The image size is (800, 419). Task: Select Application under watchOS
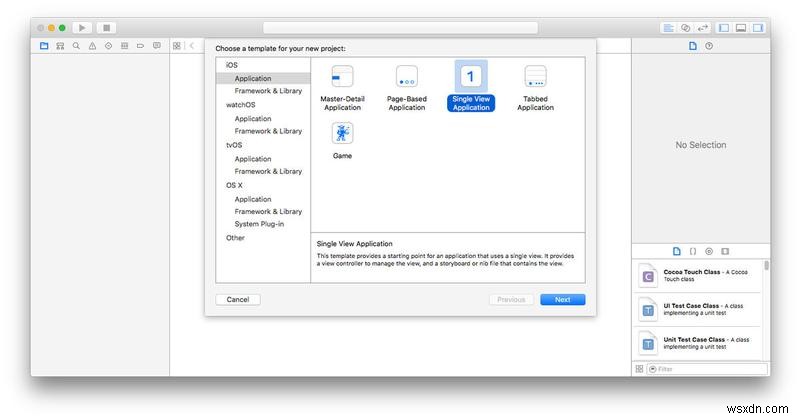click(253, 118)
